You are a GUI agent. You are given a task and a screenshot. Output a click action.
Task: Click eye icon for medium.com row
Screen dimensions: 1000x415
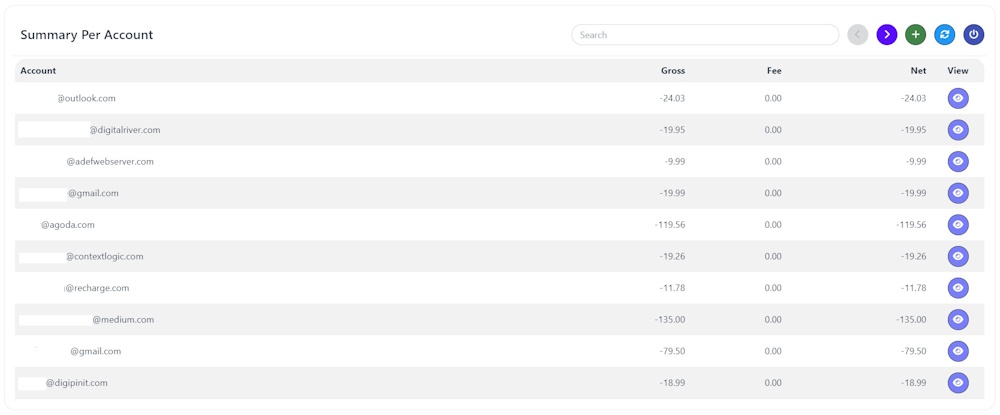pos(958,320)
